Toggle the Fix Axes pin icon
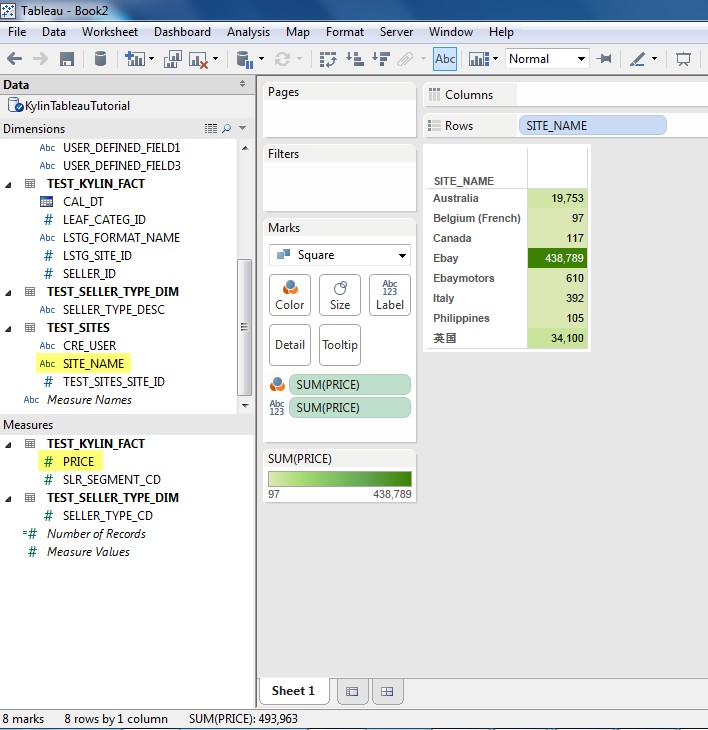 coord(604,59)
